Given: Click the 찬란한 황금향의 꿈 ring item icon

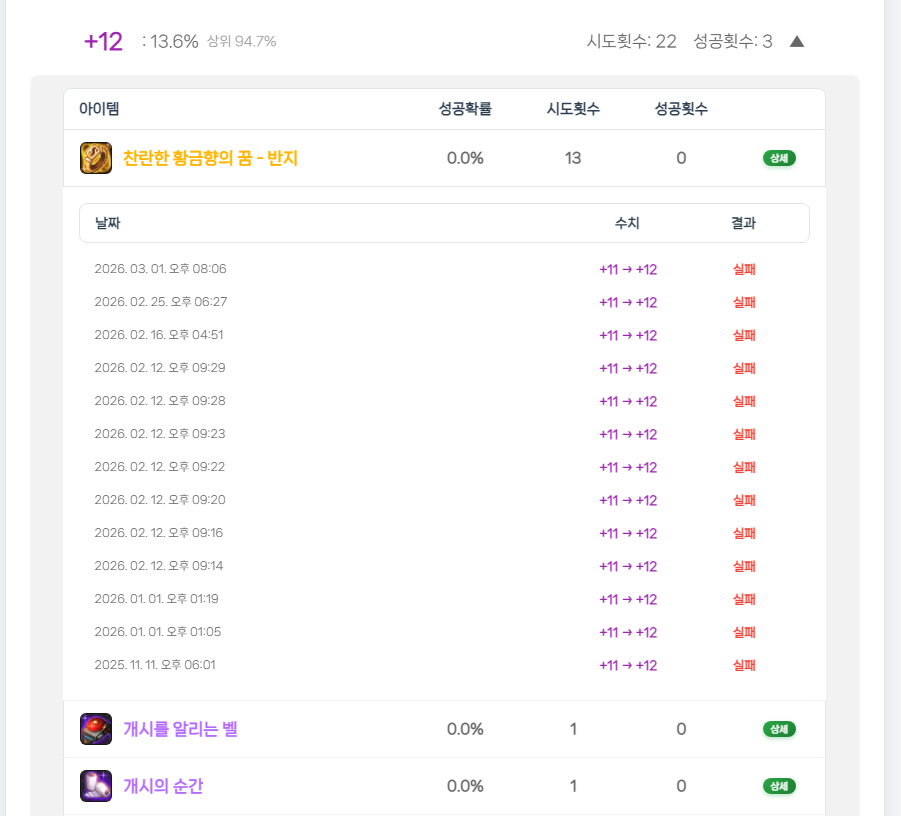Looking at the screenshot, I should click(x=96, y=158).
